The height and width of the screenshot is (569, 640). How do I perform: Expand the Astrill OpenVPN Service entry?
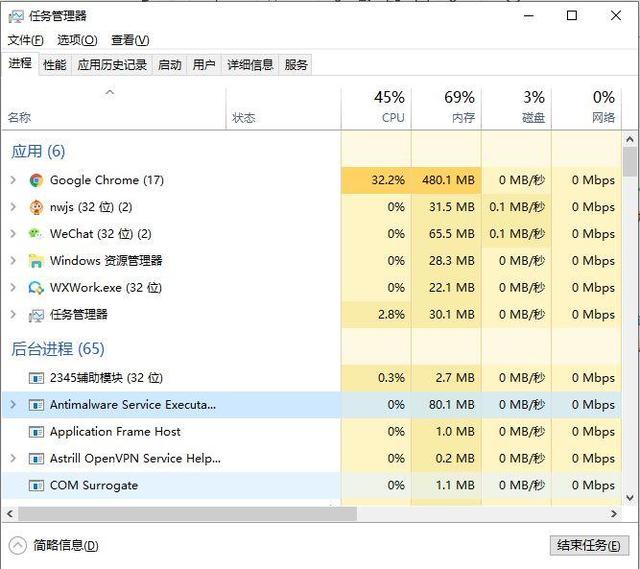tap(13, 459)
